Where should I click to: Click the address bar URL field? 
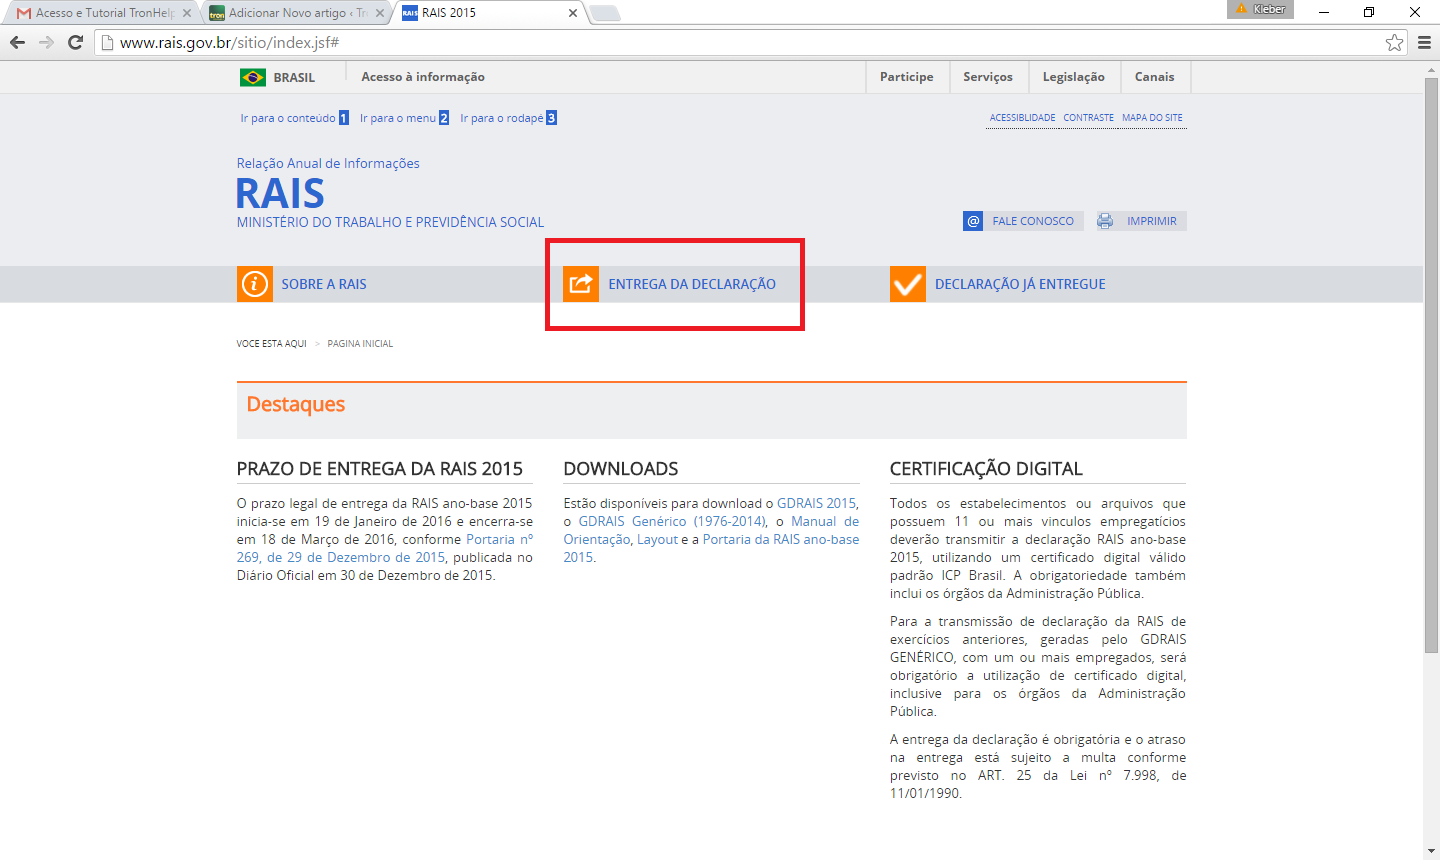click(740, 42)
